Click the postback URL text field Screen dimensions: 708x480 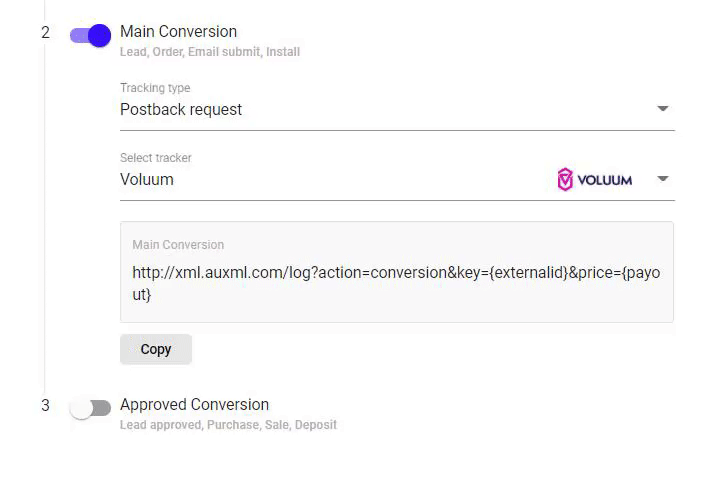point(397,272)
